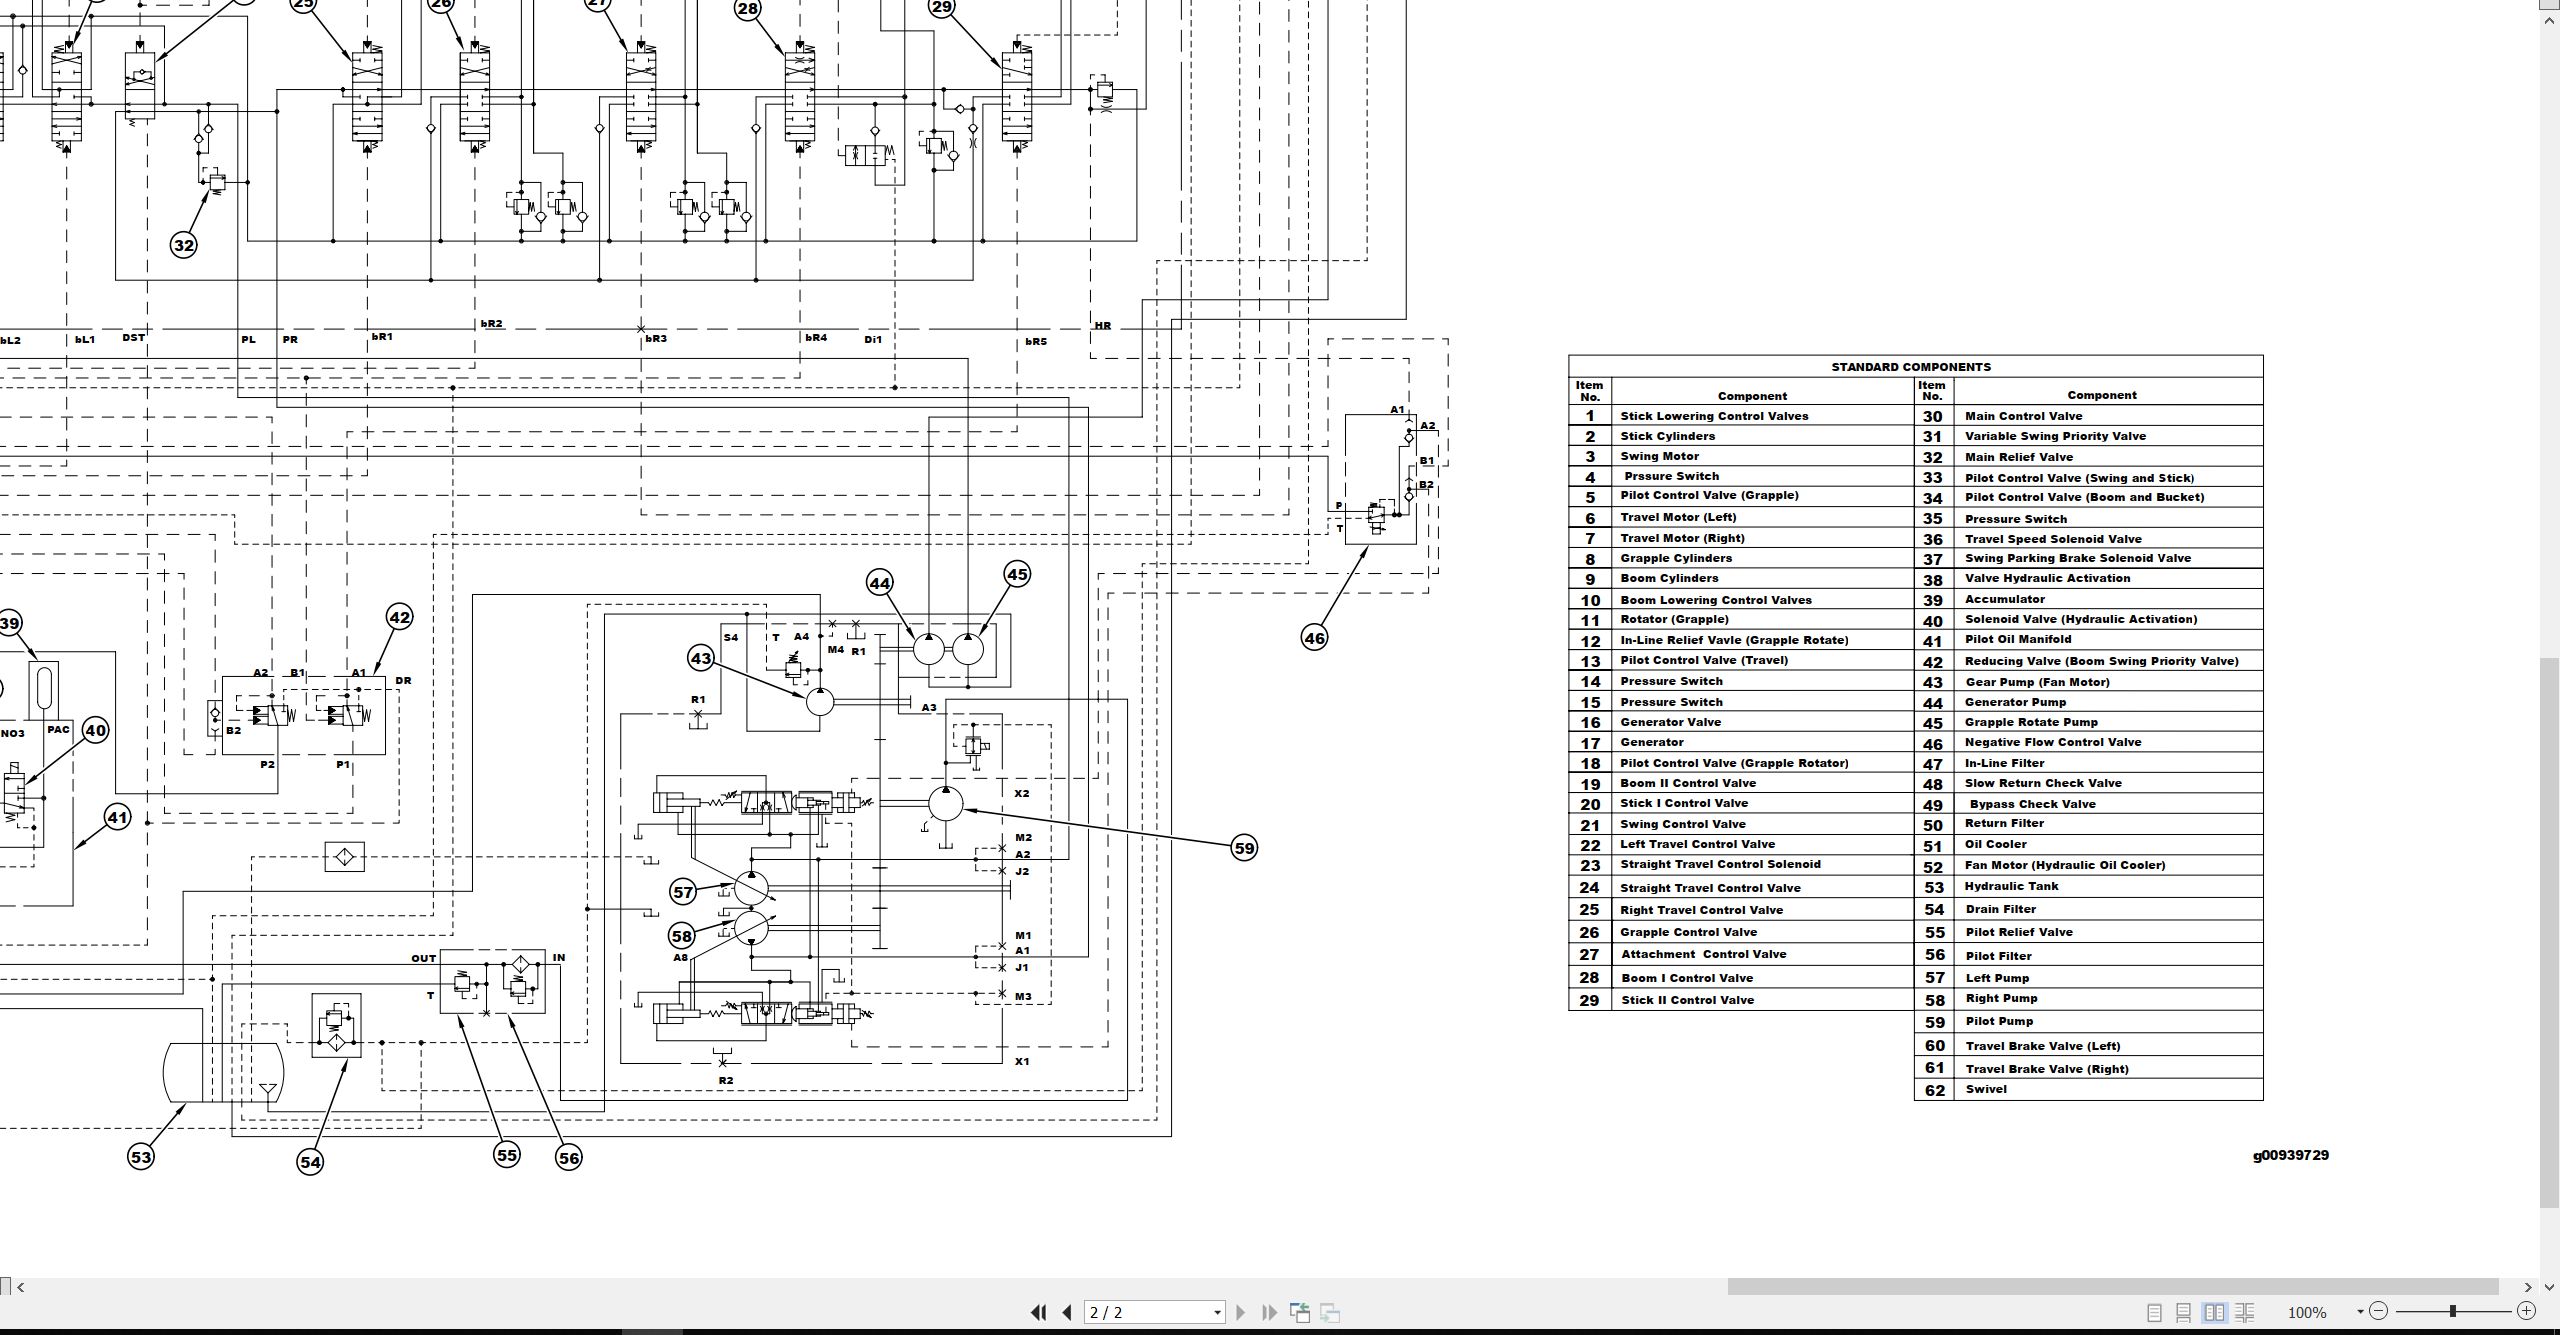Click callout 43 for Gear Pump
This screenshot has height=1335, width=2560.
(x=701, y=658)
